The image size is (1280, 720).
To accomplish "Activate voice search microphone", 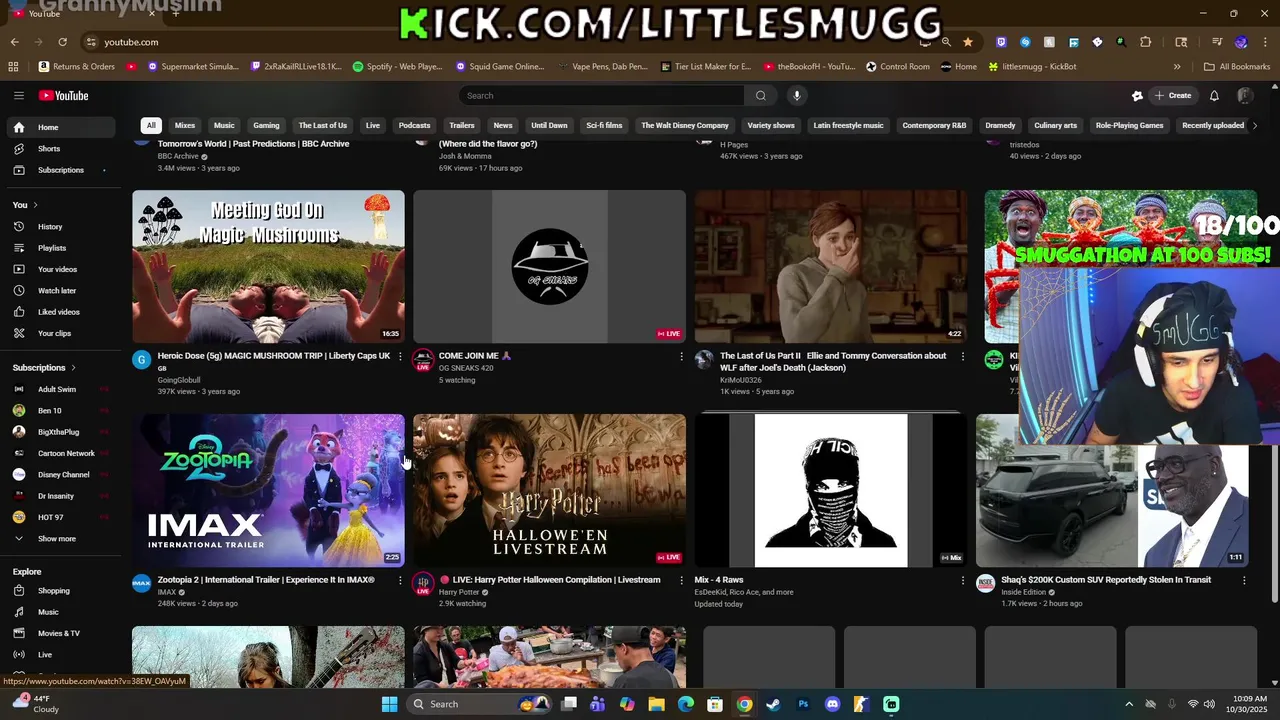I will coord(797,95).
